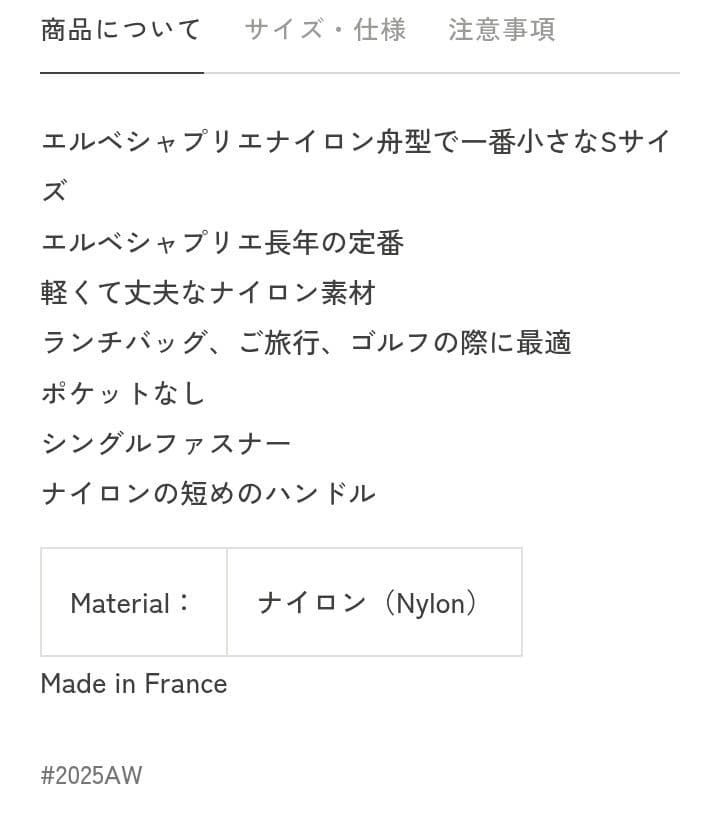Click the #2025AW hashtag link
Image resolution: width=720 pixels, height=828 pixels.
[91, 775]
